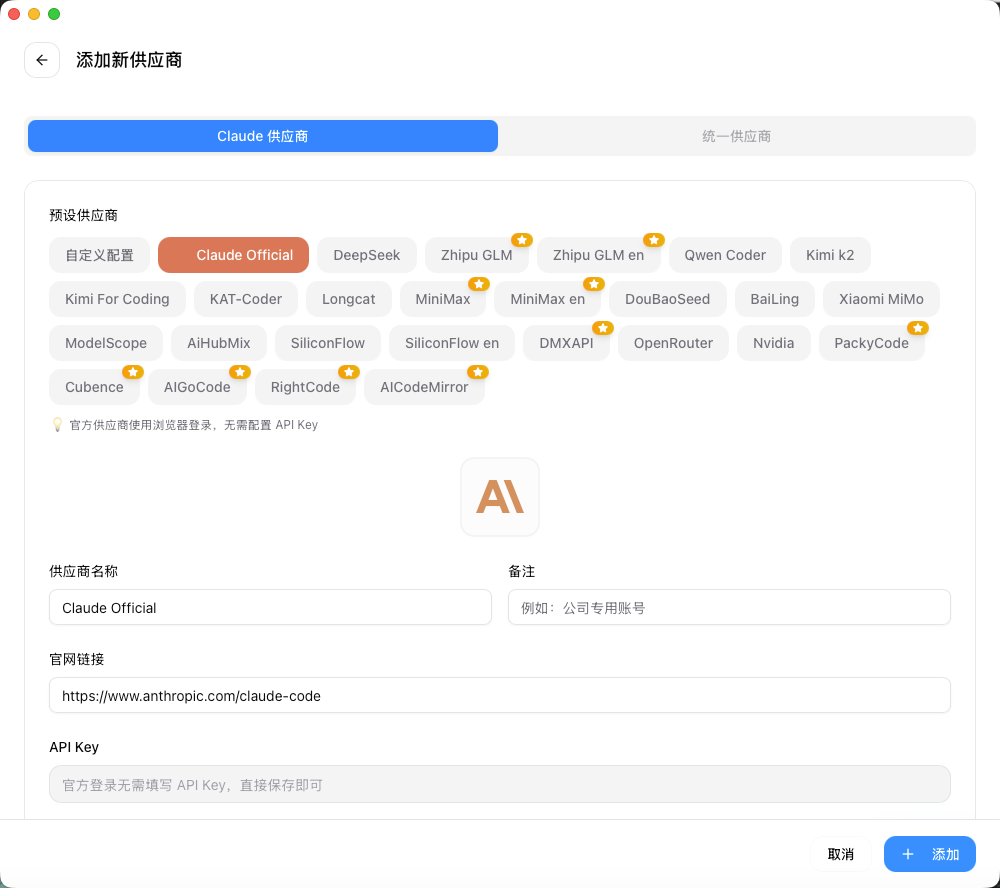Choose the AIGoCode preset
Screen dimensions: 1000x888
coord(197,387)
